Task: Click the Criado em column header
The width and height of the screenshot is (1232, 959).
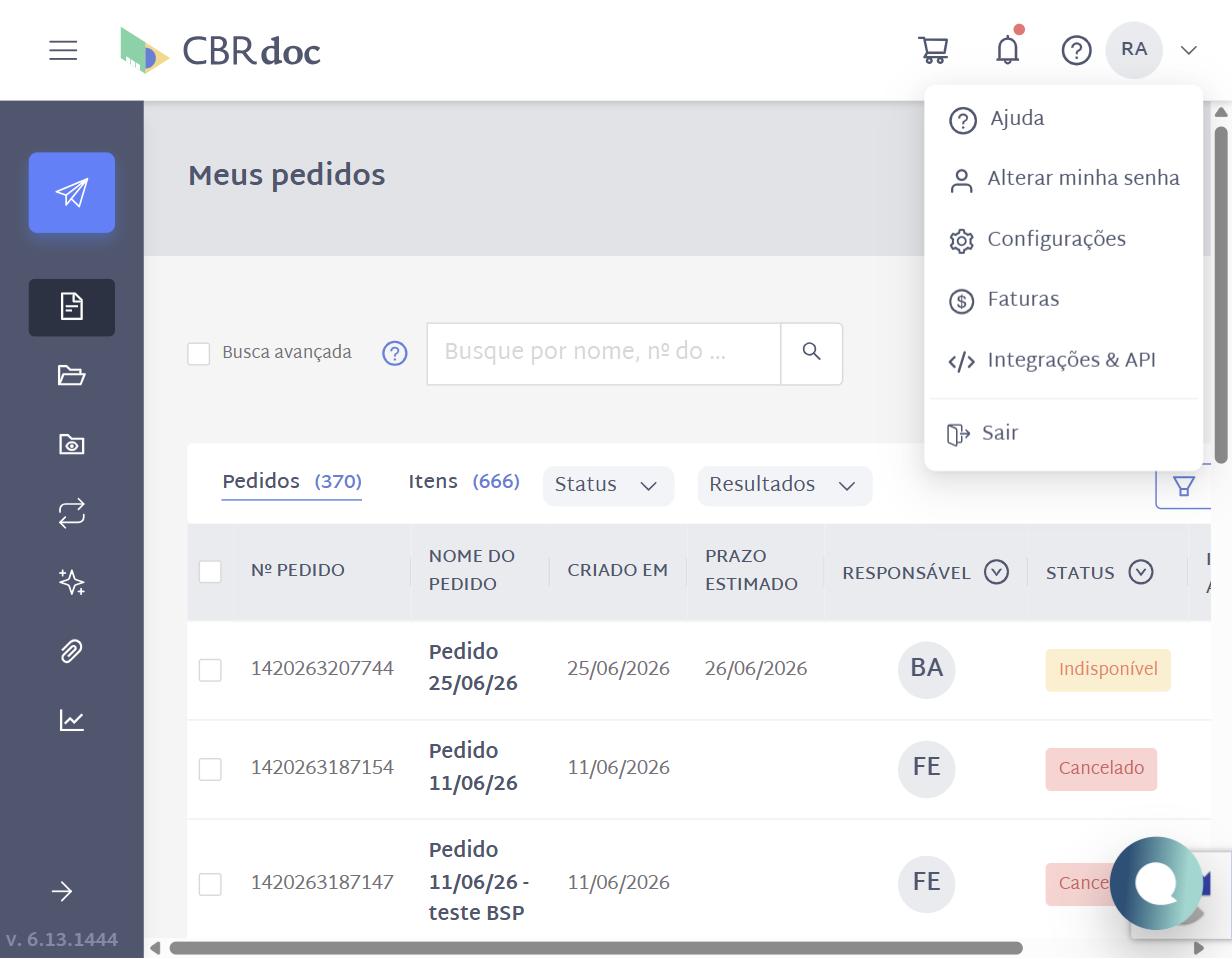Action: click(x=617, y=571)
